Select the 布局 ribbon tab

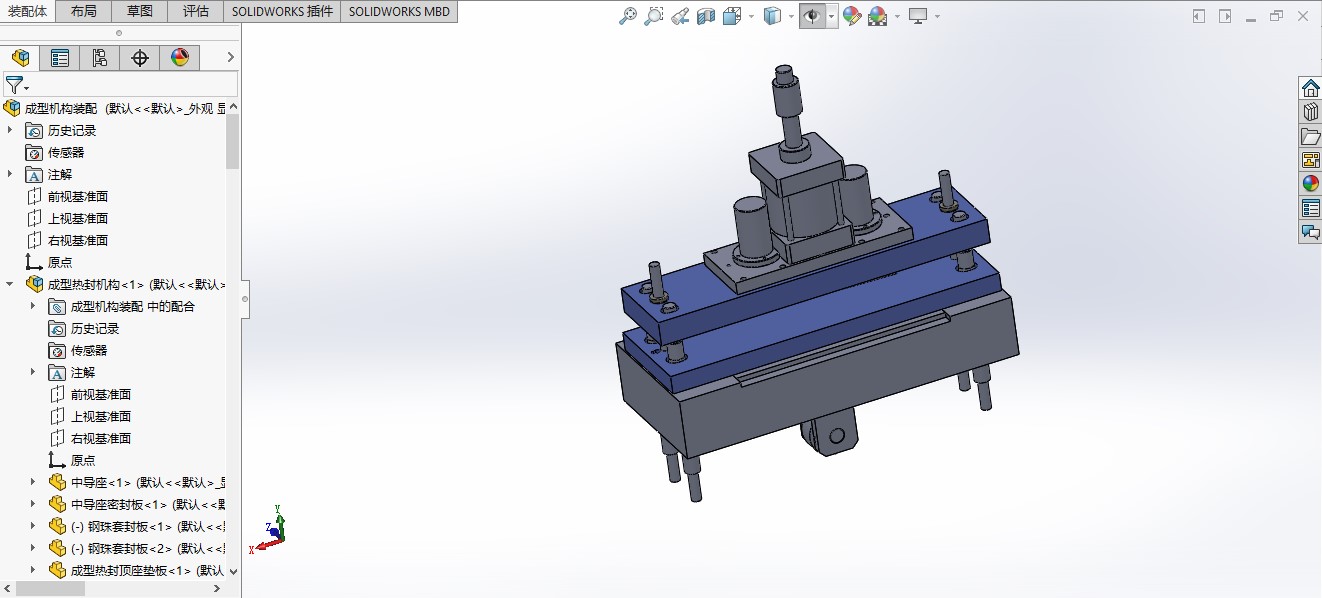coord(84,11)
